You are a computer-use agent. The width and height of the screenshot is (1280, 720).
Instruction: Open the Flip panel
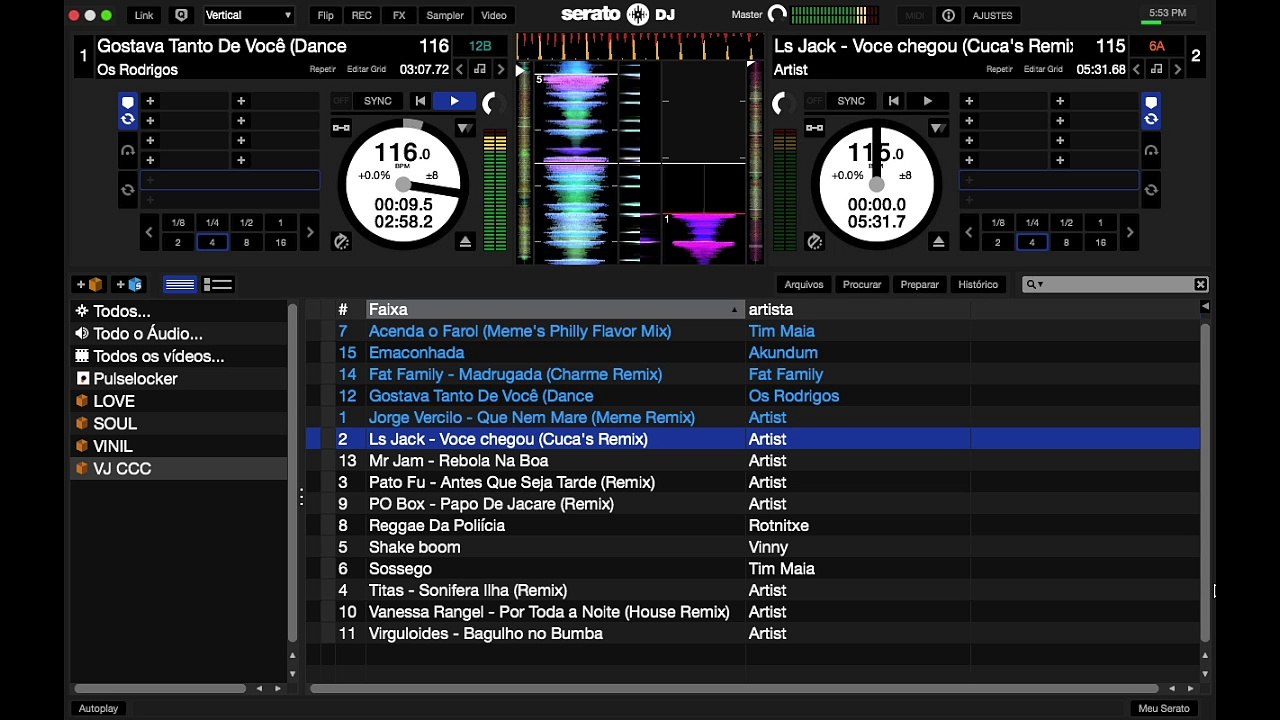[325, 15]
